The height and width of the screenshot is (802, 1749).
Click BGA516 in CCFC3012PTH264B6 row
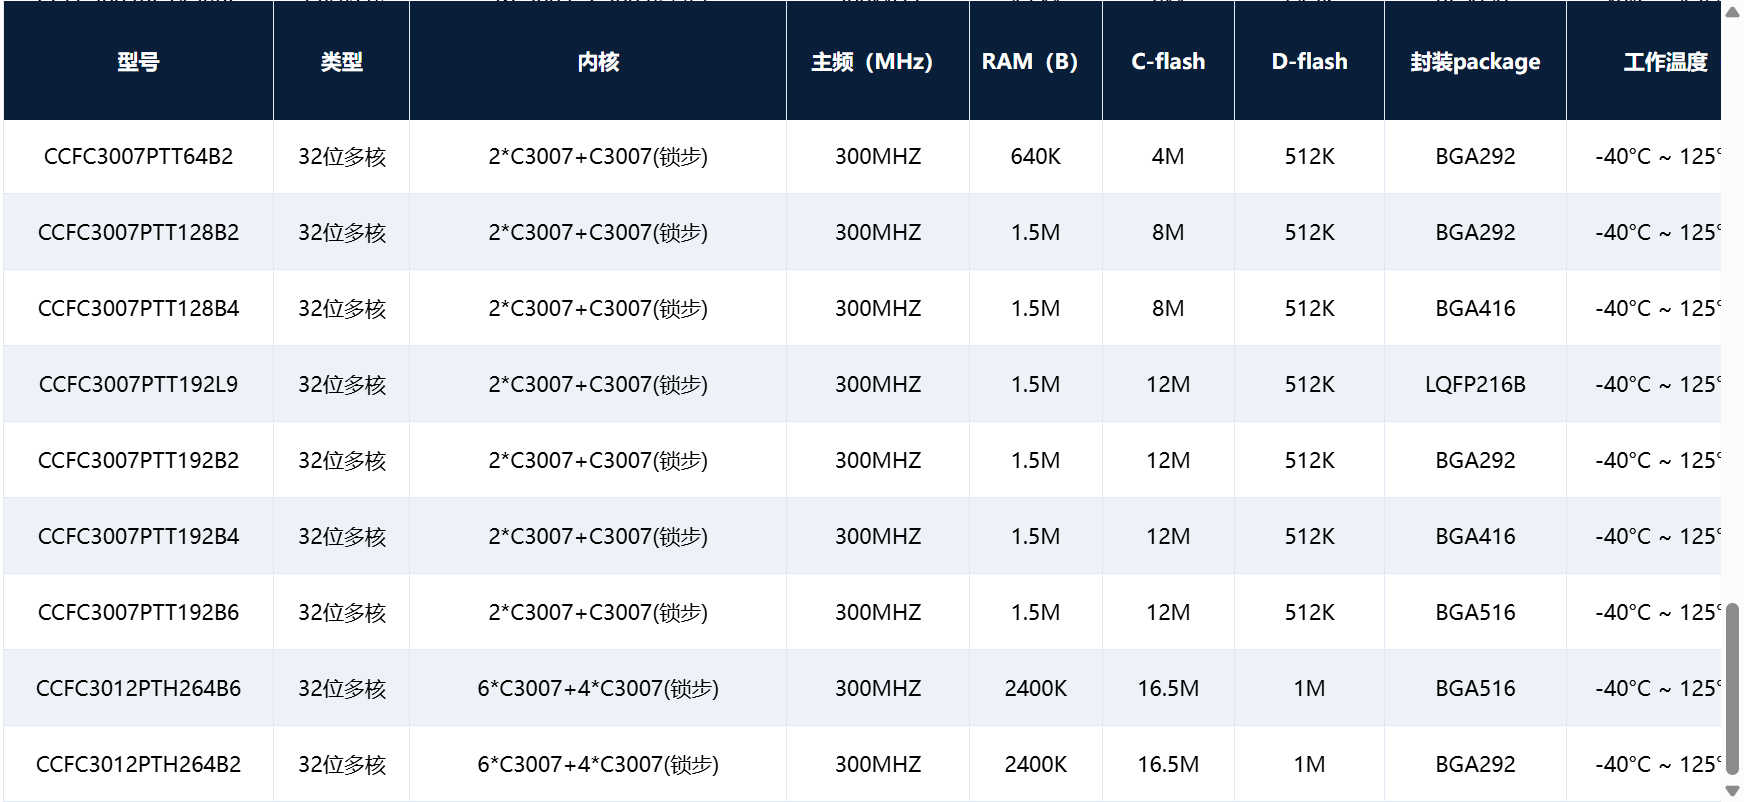1475,689
